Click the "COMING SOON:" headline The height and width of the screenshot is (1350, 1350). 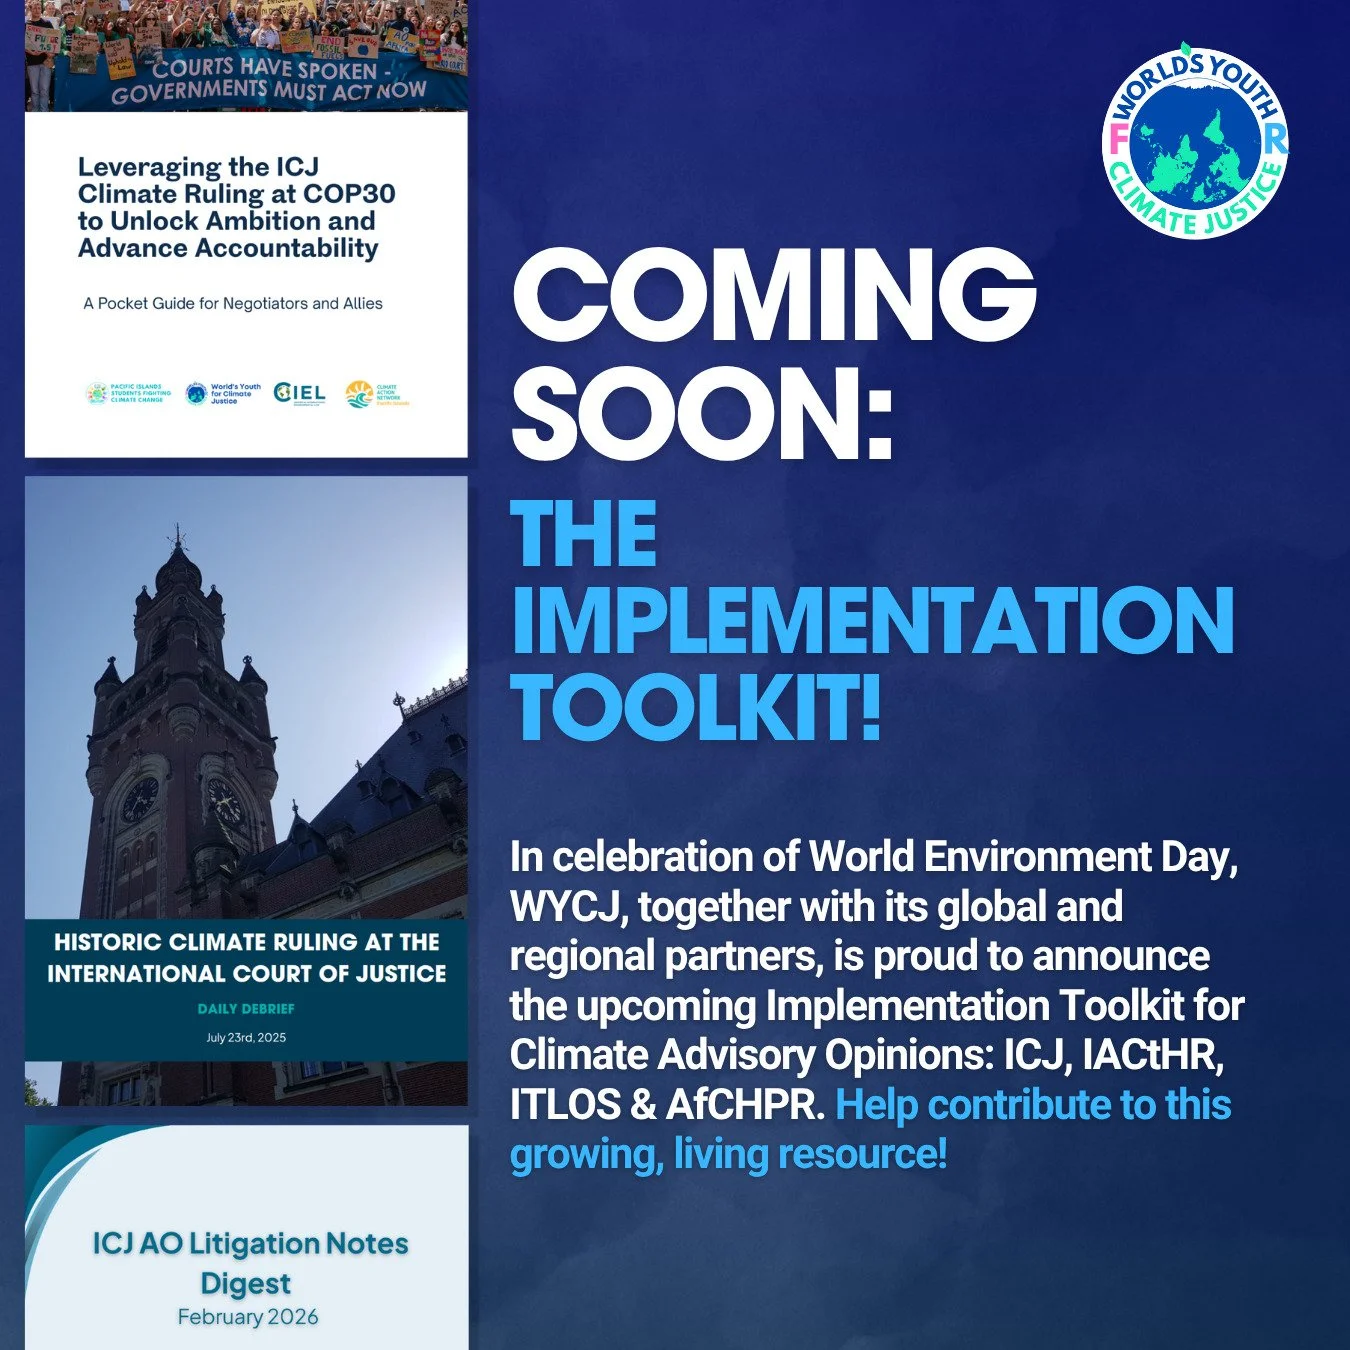point(773,352)
